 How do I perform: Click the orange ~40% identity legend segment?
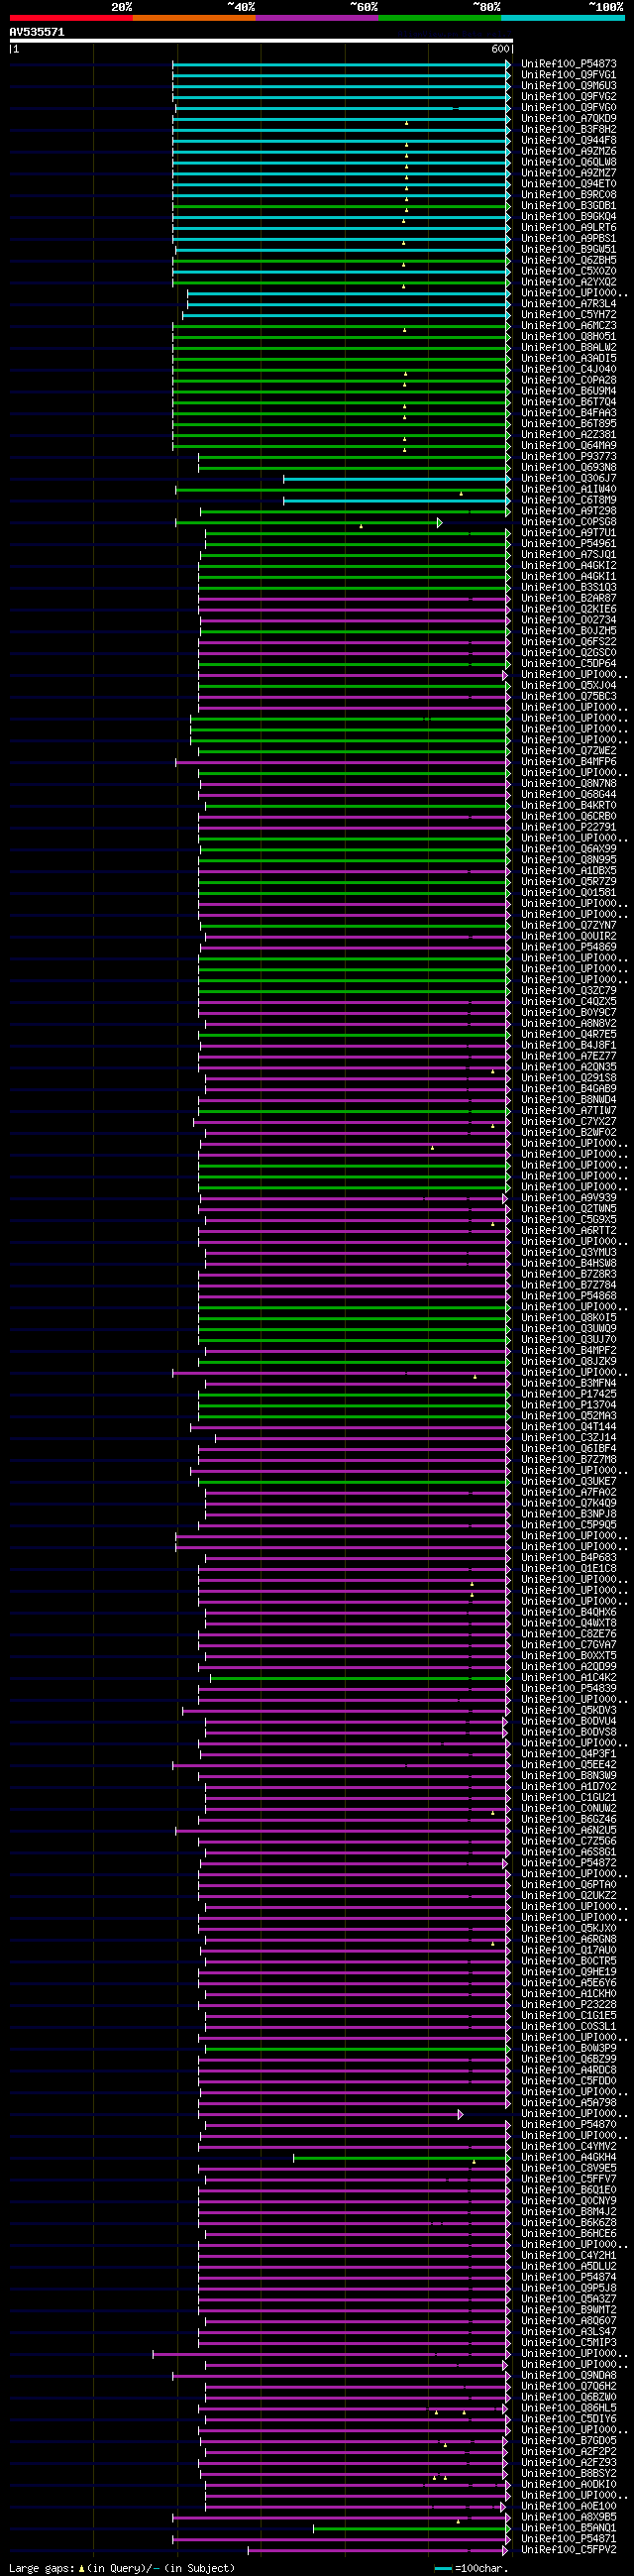[x=194, y=18]
